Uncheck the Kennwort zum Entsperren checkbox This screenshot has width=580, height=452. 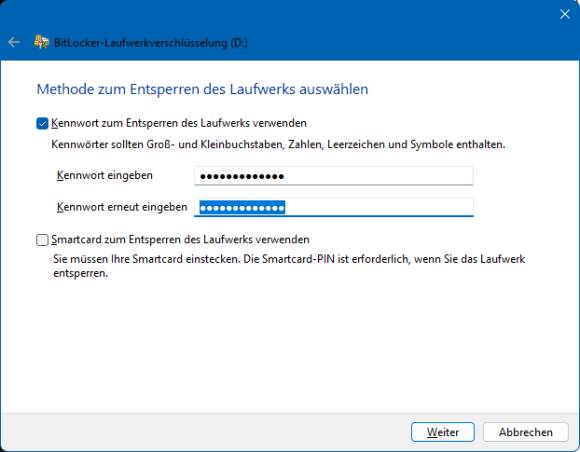pyautogui.click(x=42, y=124)
